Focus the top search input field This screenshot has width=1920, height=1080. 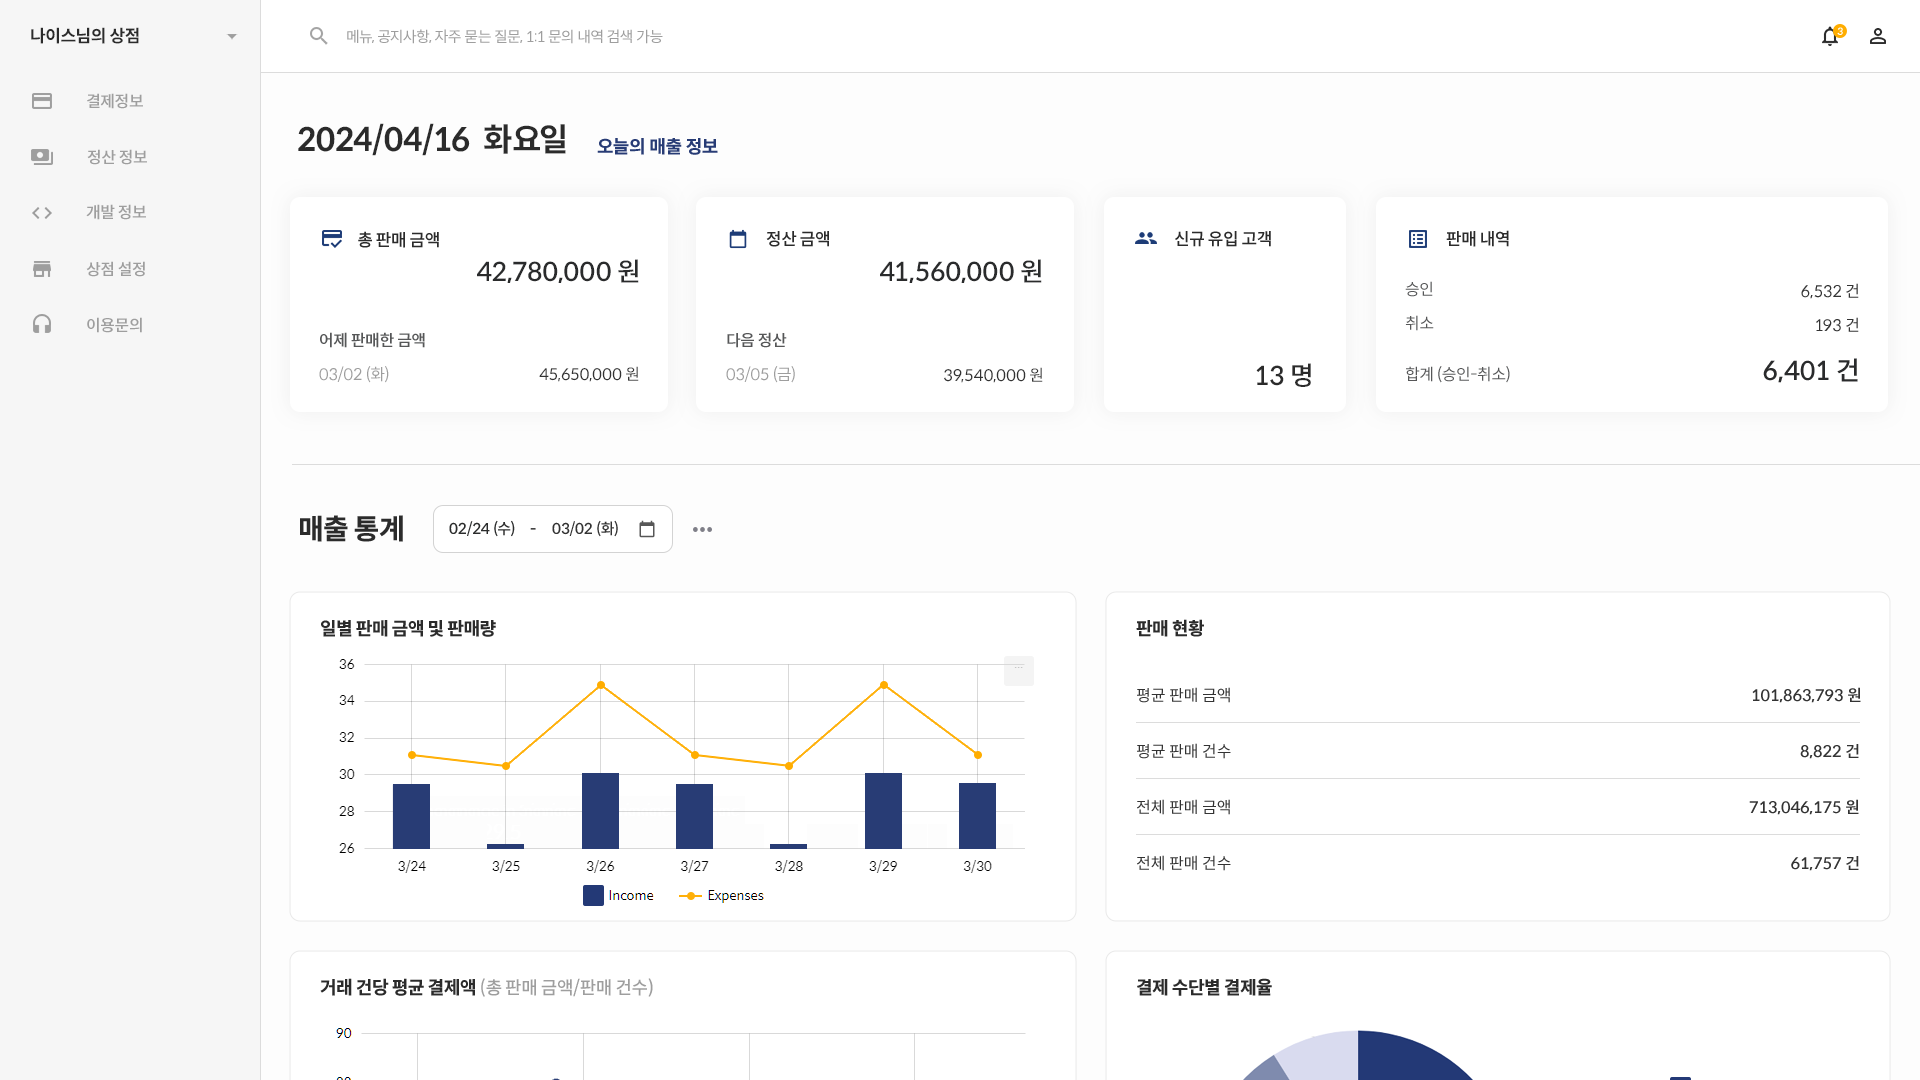point(504,36)
